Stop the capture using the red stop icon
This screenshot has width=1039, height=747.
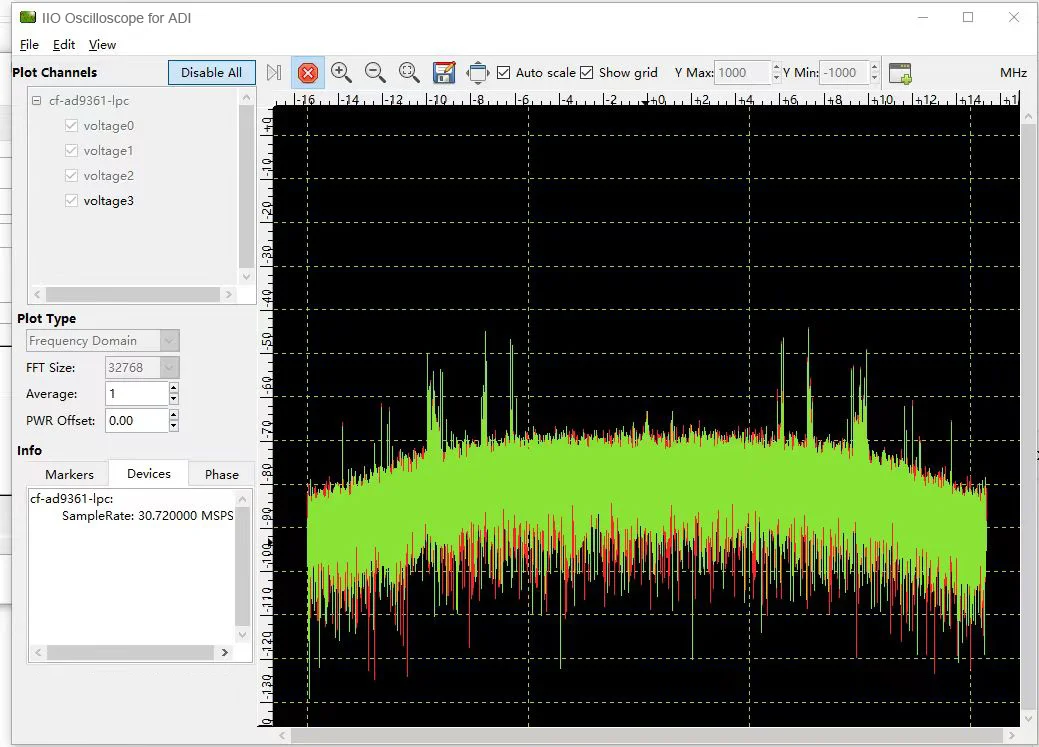click(308, 72)
